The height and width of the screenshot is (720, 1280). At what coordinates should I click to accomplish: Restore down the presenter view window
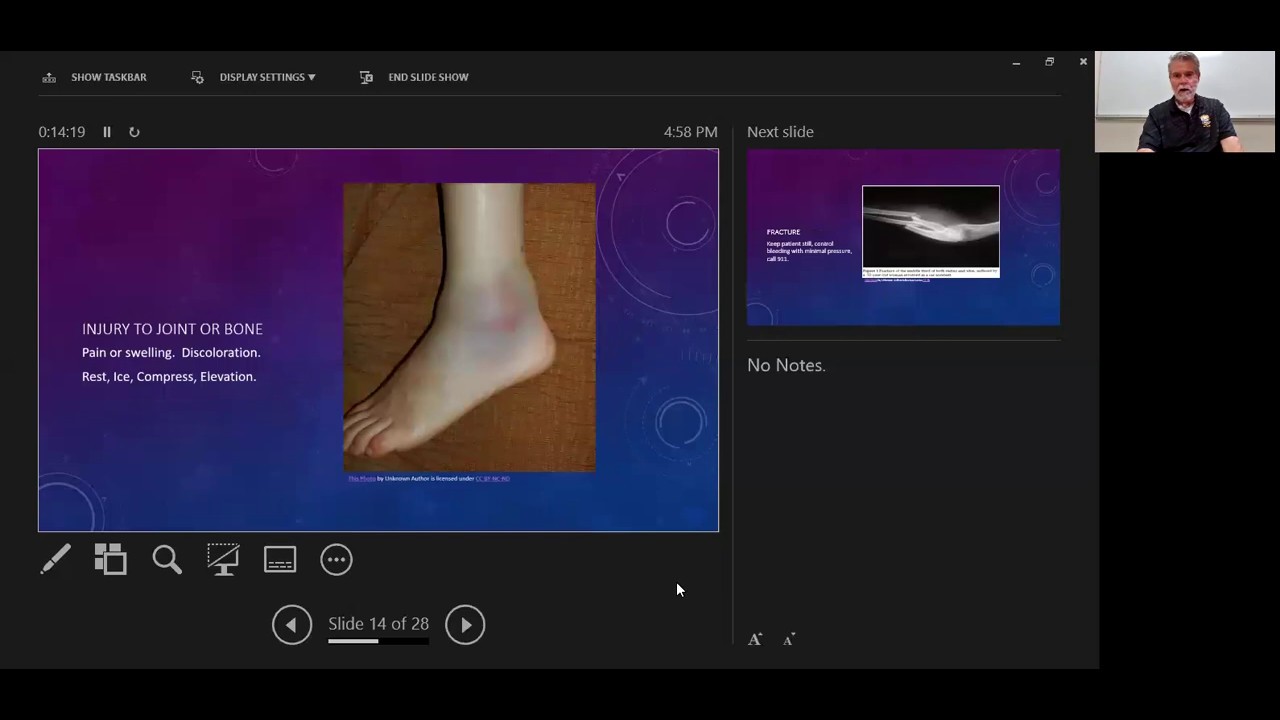(x=1049, y=62)
